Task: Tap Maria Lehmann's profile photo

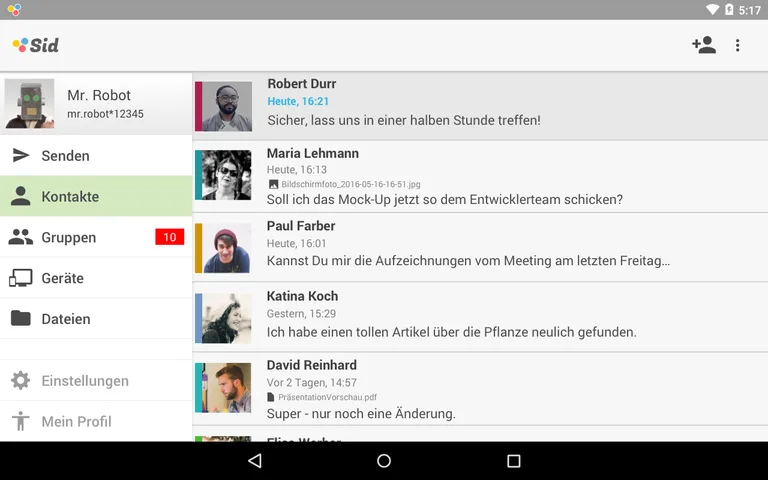Action: pos(226,175)
